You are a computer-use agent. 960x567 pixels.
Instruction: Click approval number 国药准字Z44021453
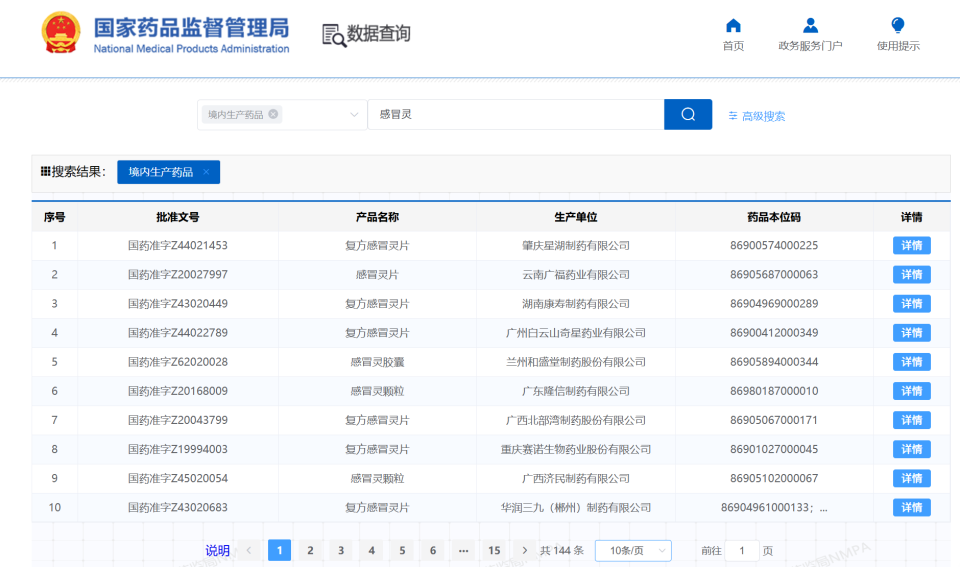tap(178, 246)
